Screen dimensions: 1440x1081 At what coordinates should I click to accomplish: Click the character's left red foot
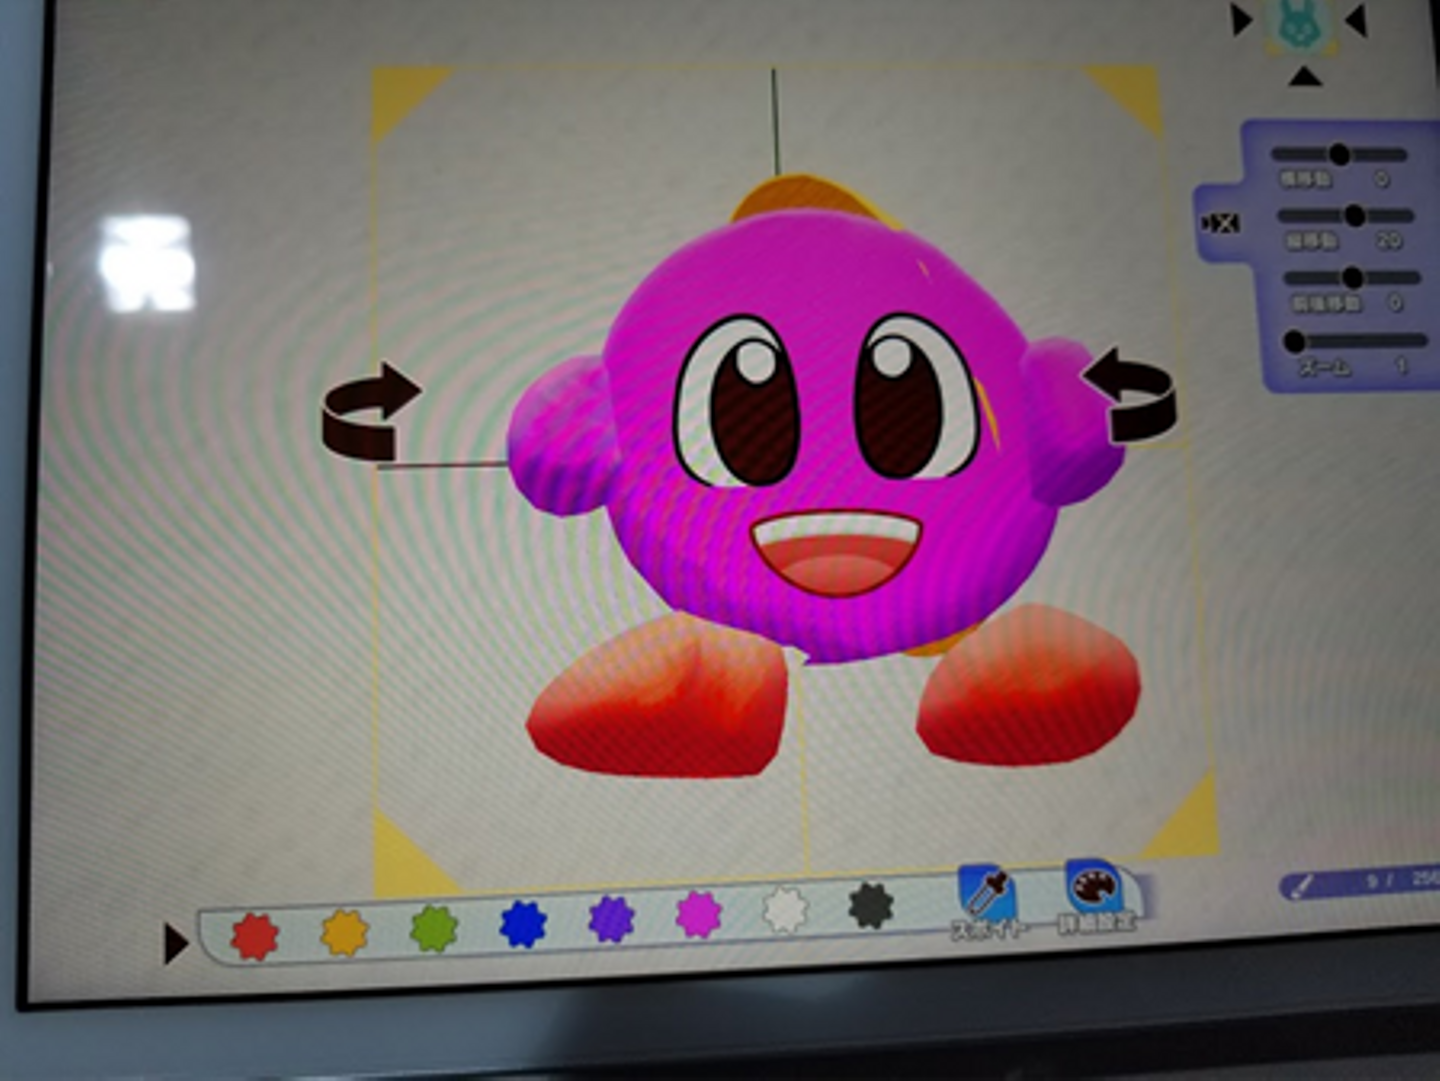coord(659,694)
